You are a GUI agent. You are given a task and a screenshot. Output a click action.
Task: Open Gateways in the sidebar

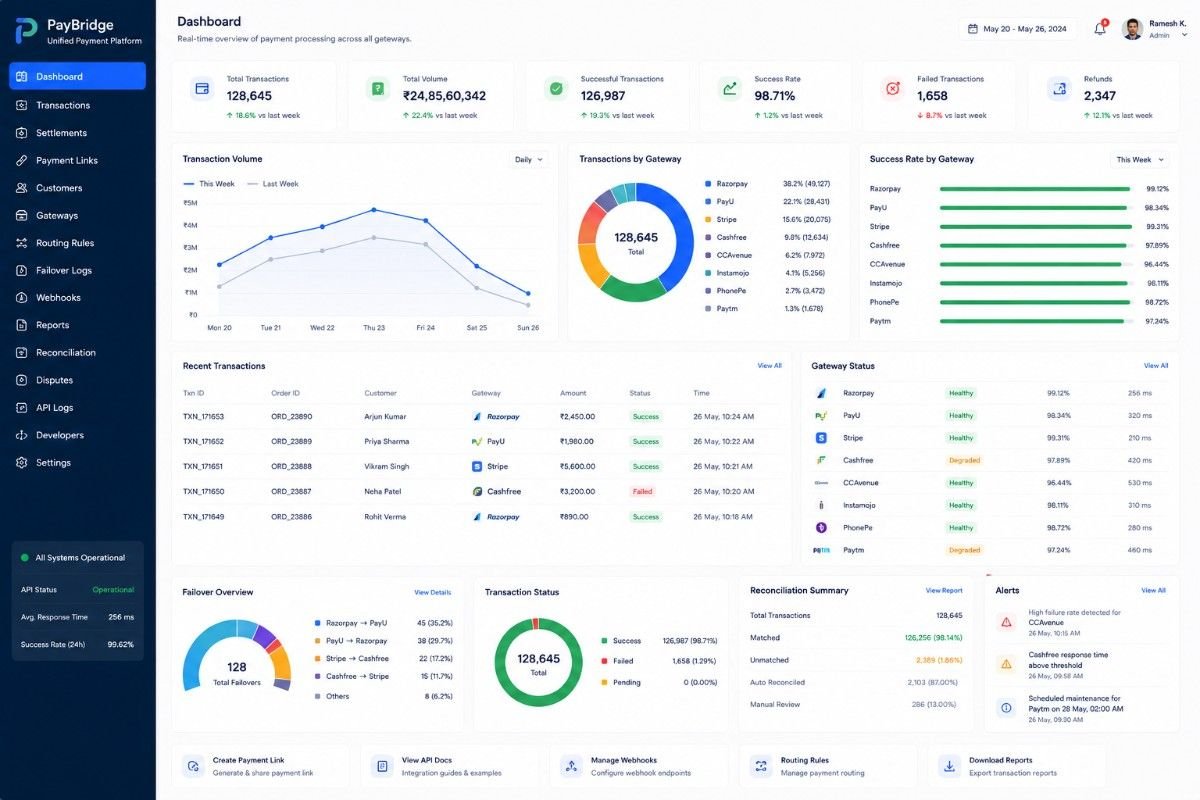click(77, 215)
